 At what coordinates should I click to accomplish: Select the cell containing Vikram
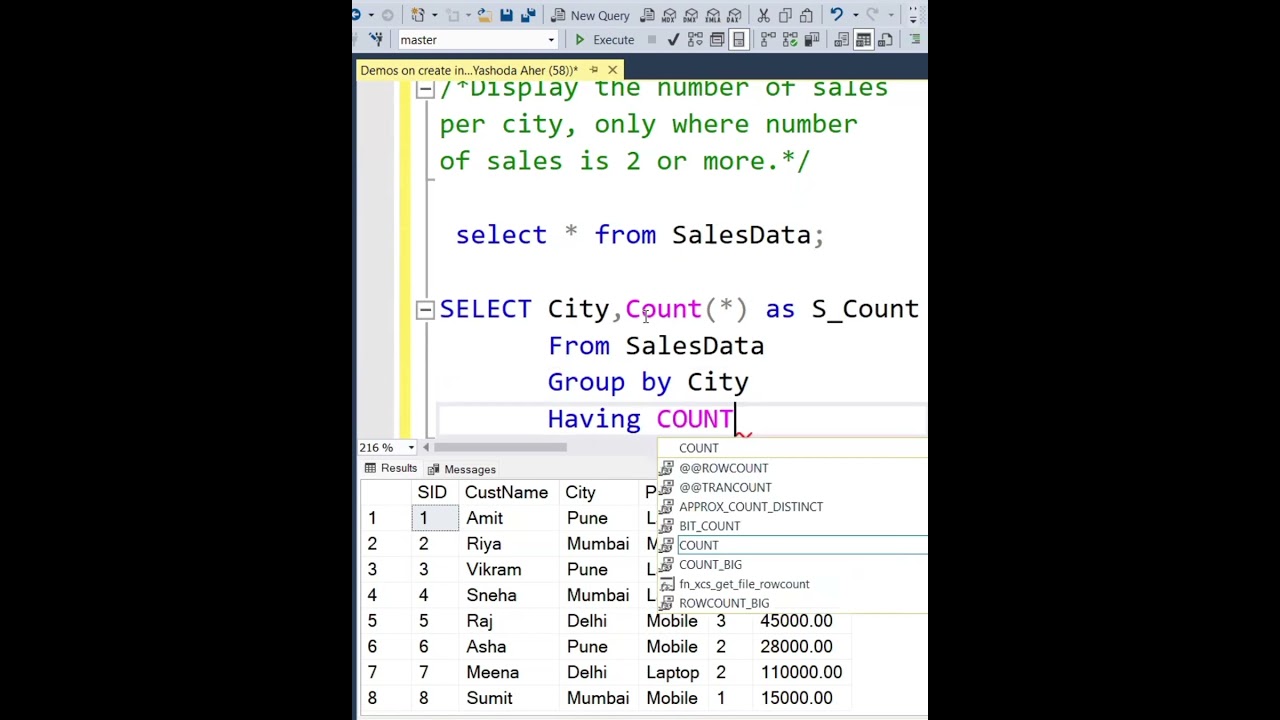point(508,570)
